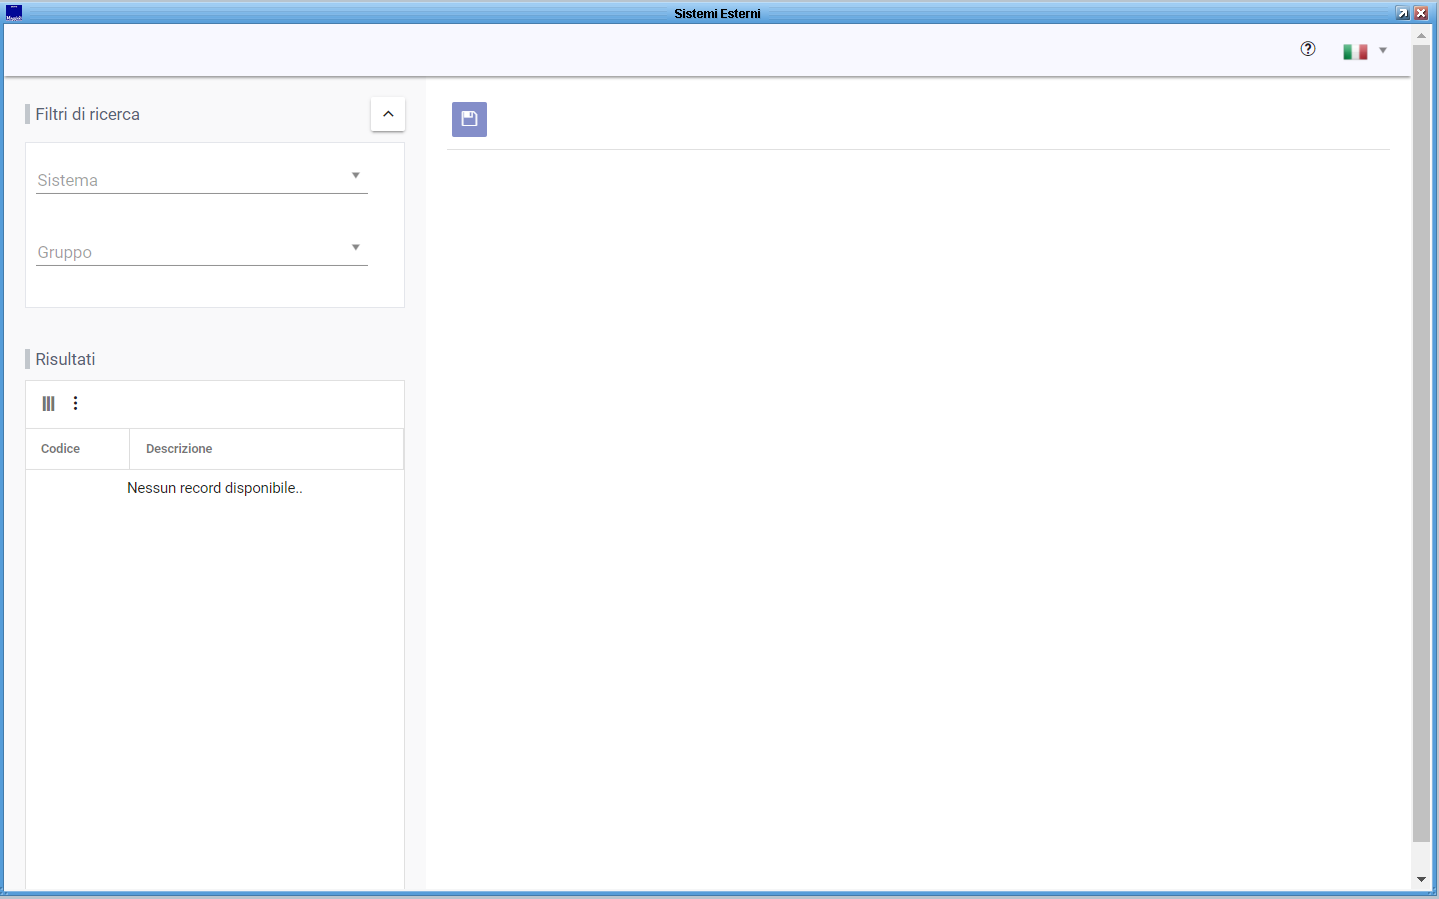1439x899 pixels.
Task: Sort by the Codice column header
Action: [77, 449]
